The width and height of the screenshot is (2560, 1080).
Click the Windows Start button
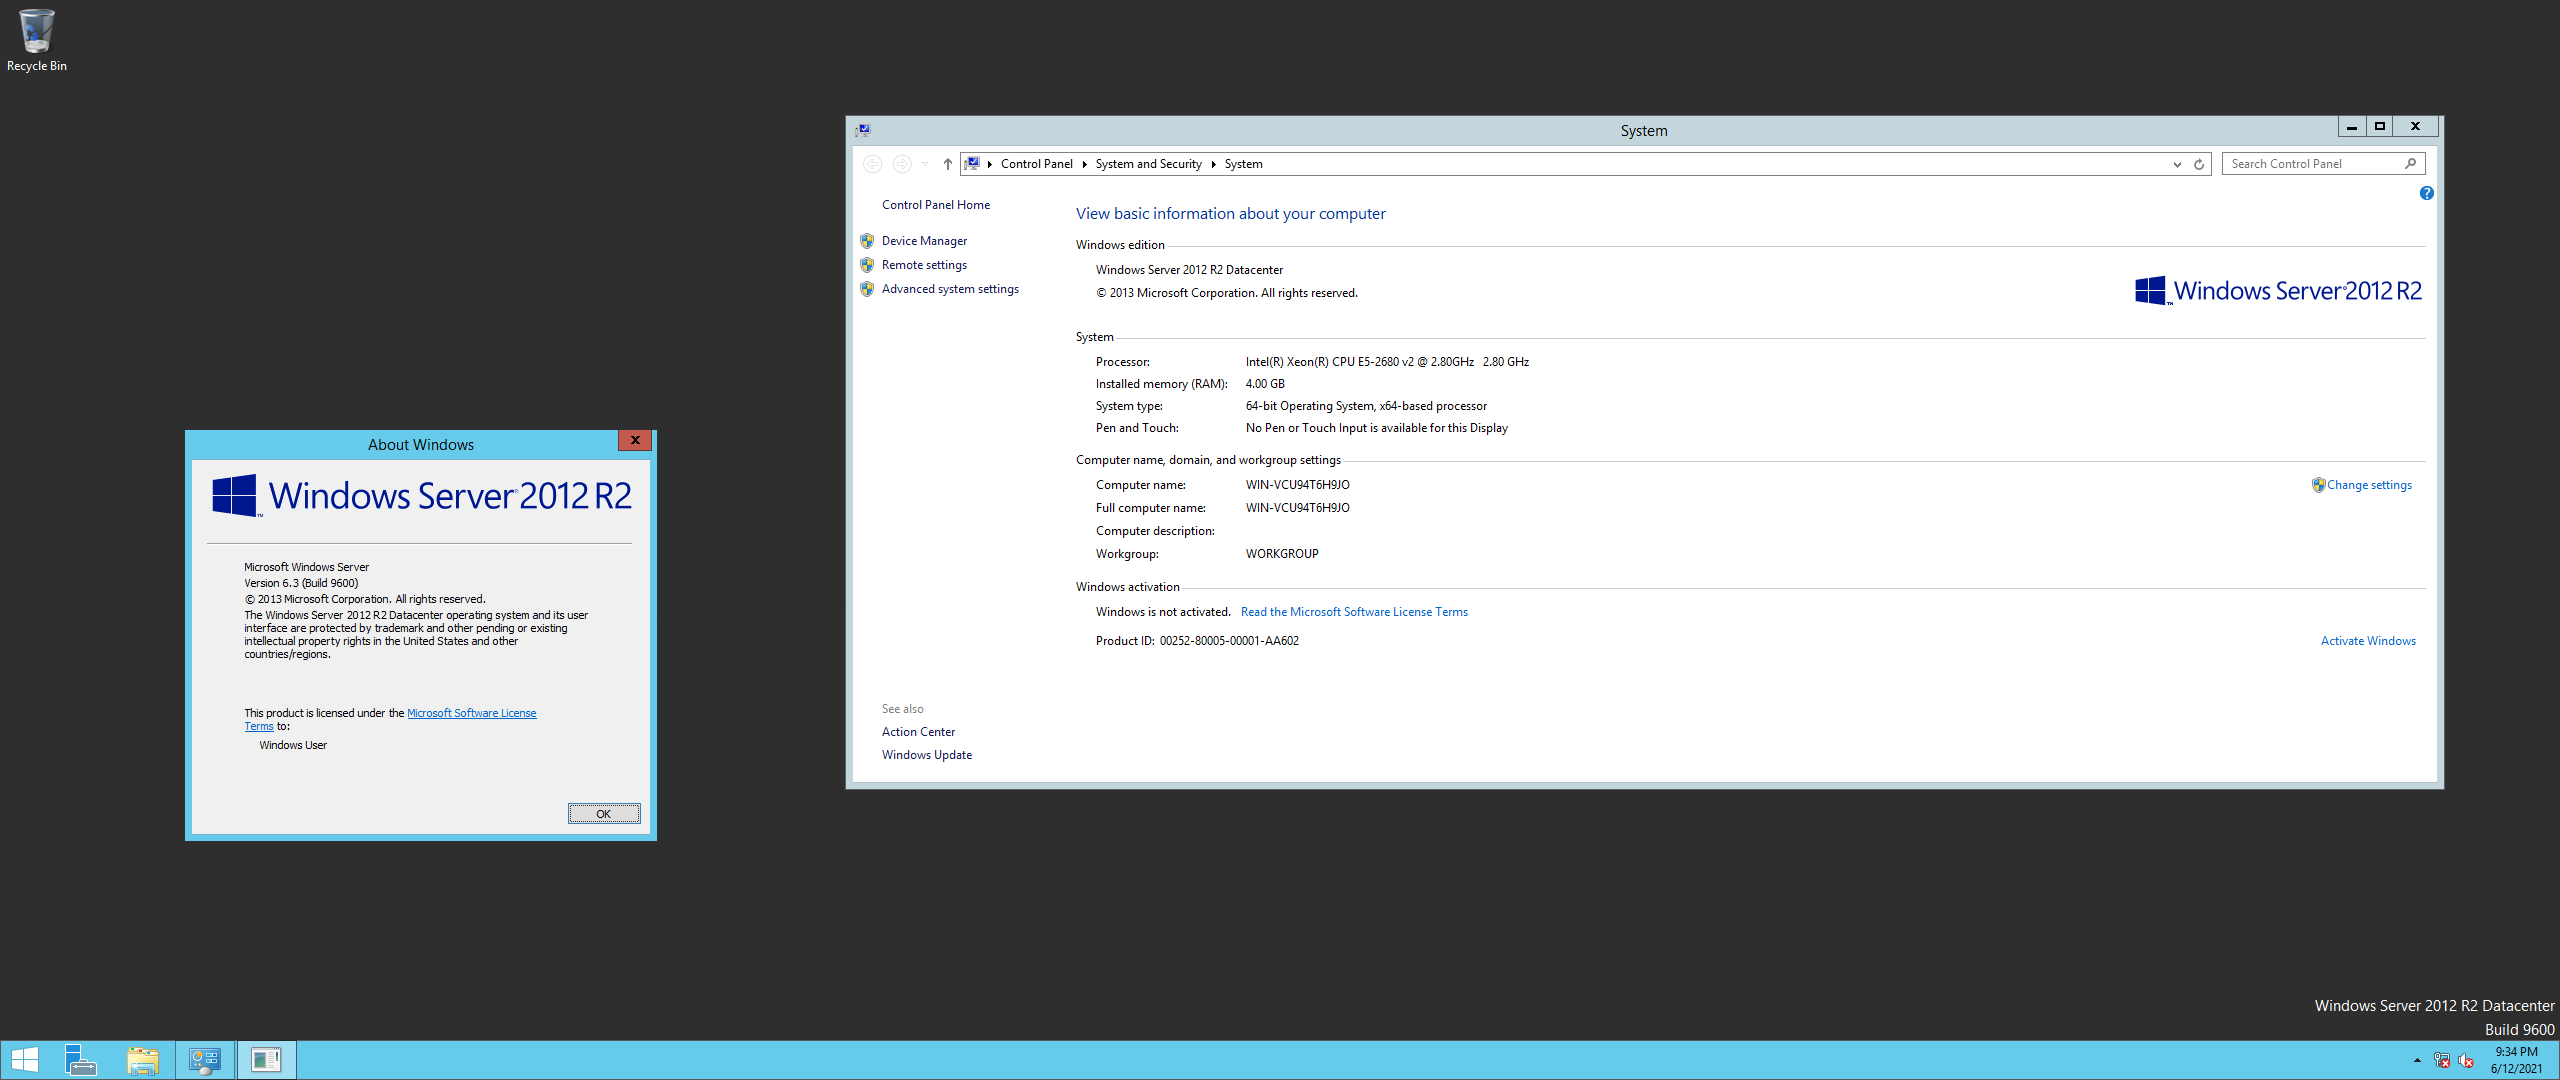point(25,1060)
